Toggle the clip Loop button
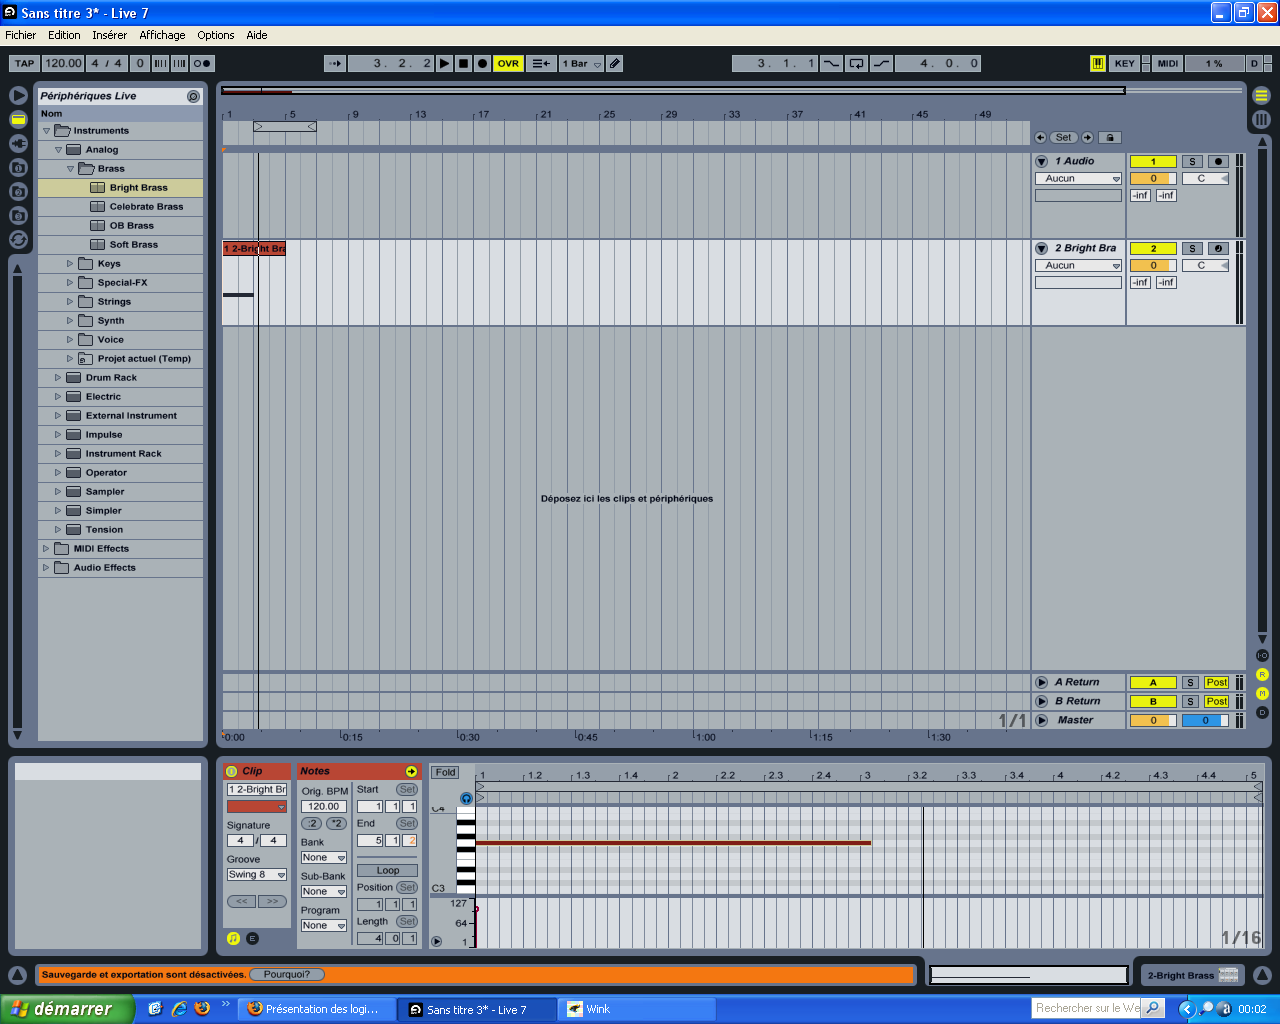This screenshot has width=1280, height=1024. point(387,870)
